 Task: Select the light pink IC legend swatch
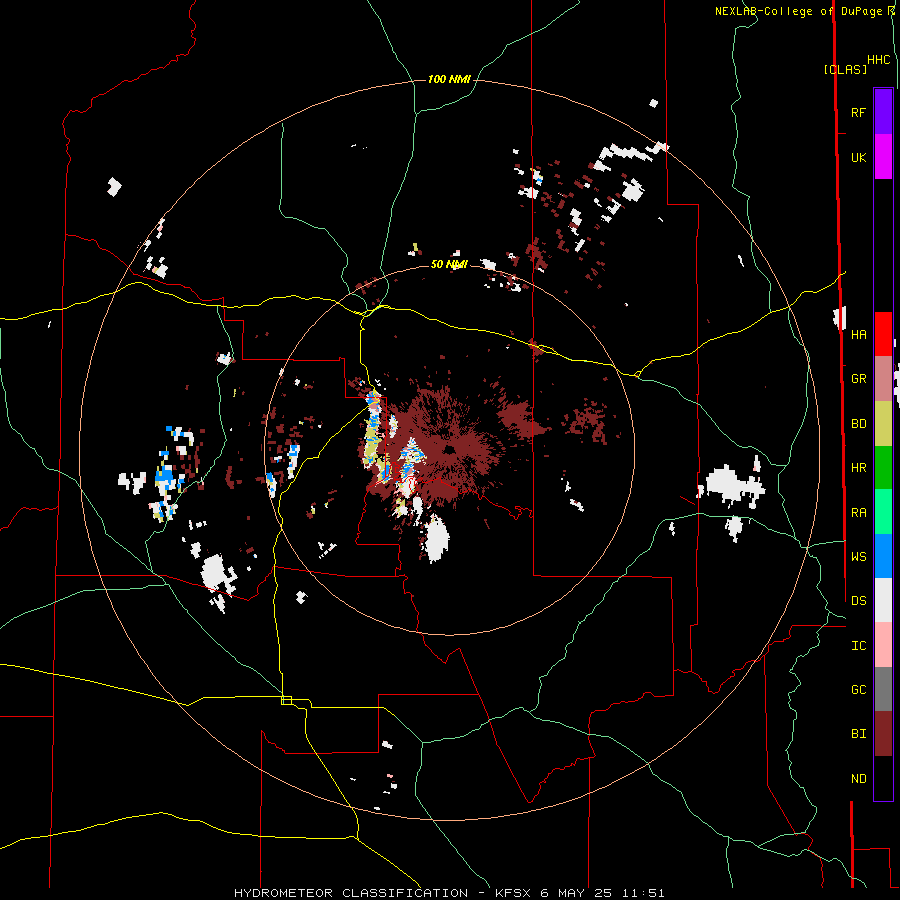[x=883, y=645]
